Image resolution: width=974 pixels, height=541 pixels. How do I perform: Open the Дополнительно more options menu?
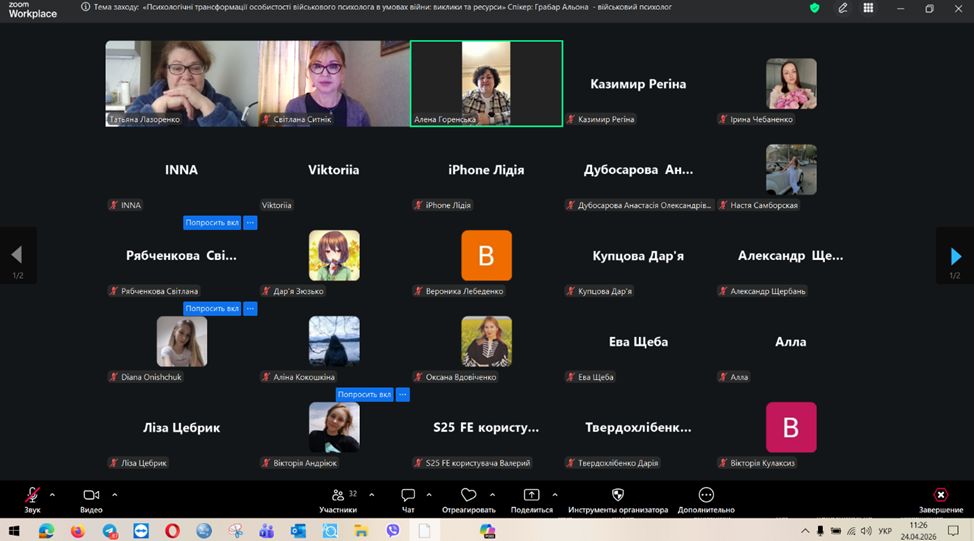706,497
